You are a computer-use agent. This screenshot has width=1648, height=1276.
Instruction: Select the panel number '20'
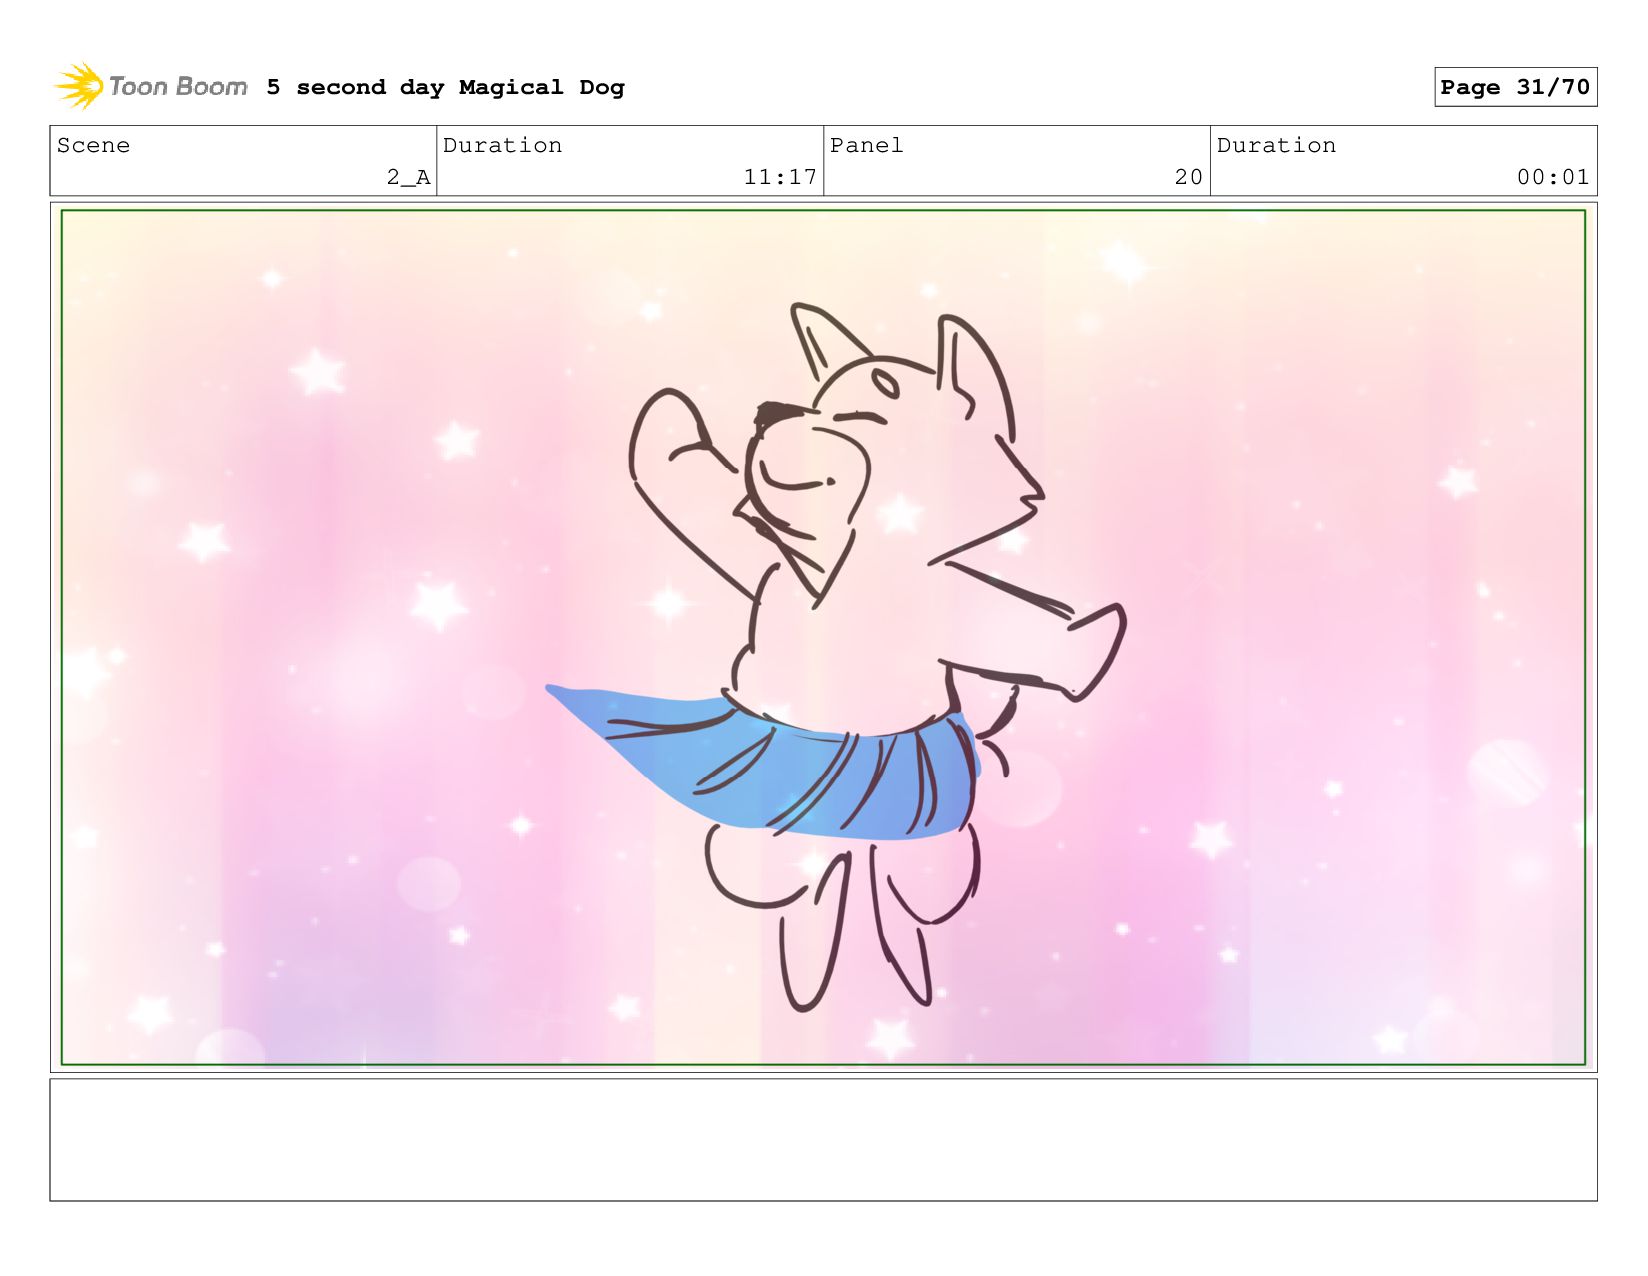(1189, 177)
